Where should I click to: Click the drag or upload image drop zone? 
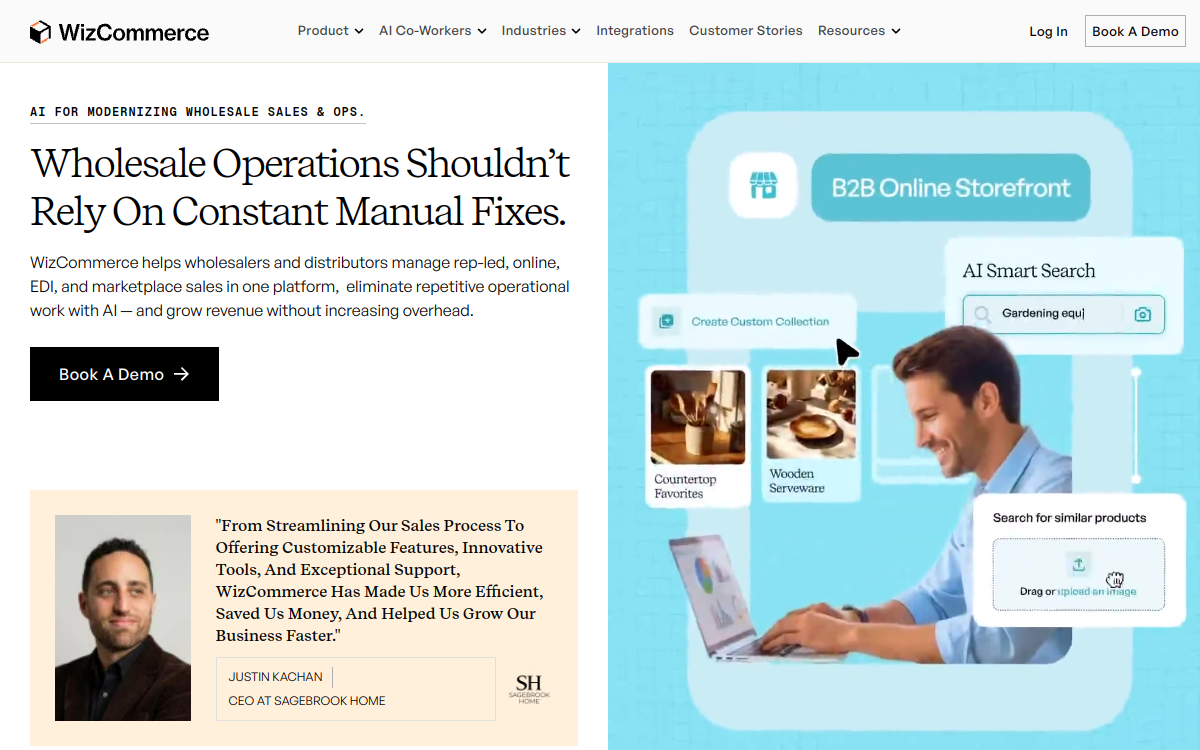coord(1078,574)
